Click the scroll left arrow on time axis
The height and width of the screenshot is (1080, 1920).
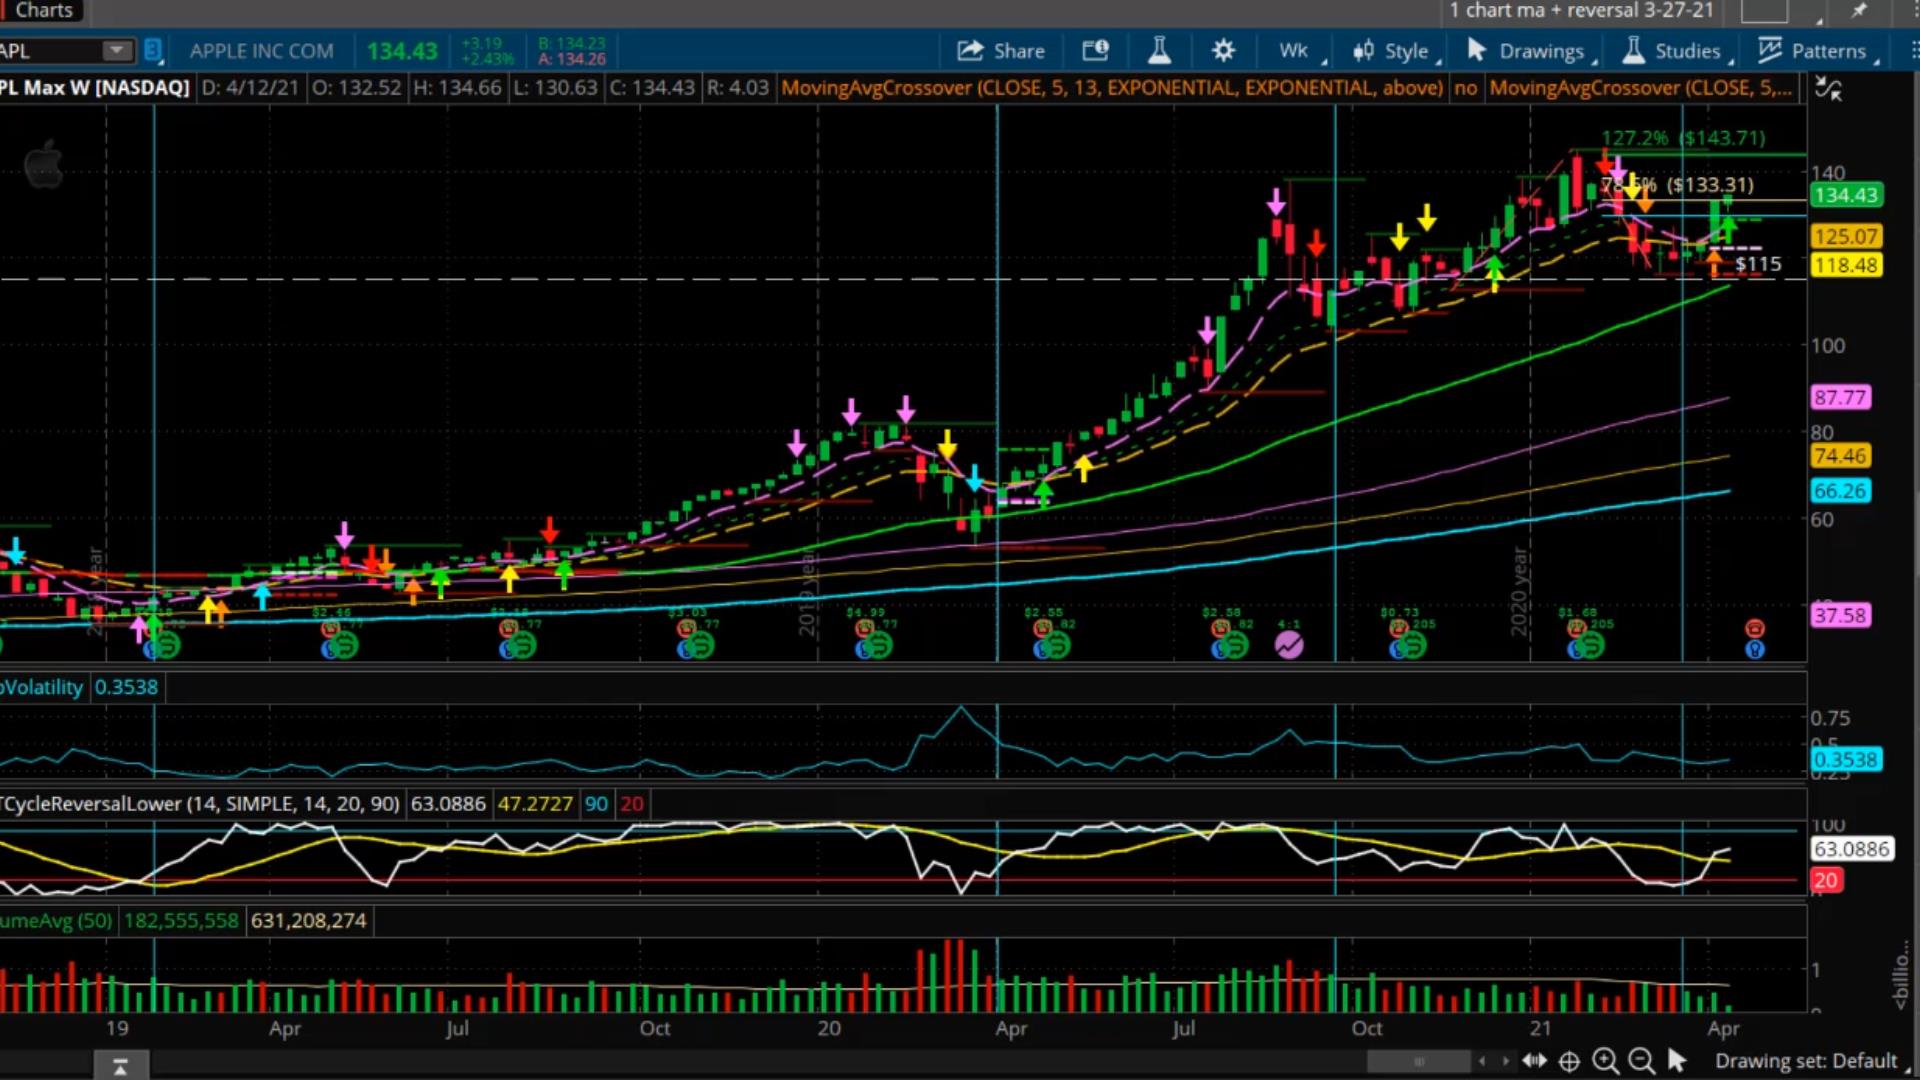pyautogui.click(x=1482, y=1061)
